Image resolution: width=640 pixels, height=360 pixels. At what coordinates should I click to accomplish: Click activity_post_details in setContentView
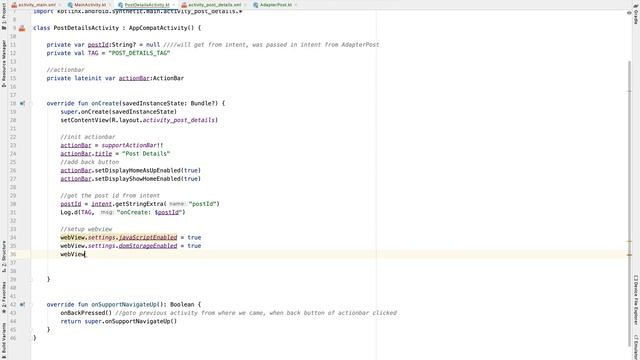(x=178, y=120)
